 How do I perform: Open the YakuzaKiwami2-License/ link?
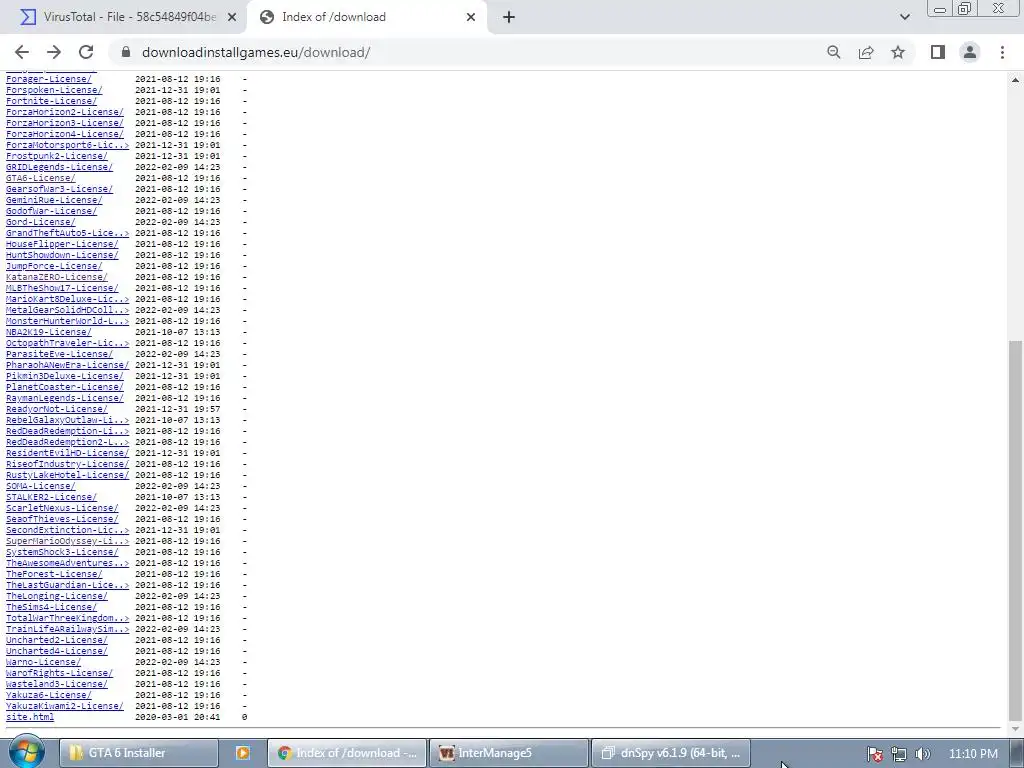point(65,705)
